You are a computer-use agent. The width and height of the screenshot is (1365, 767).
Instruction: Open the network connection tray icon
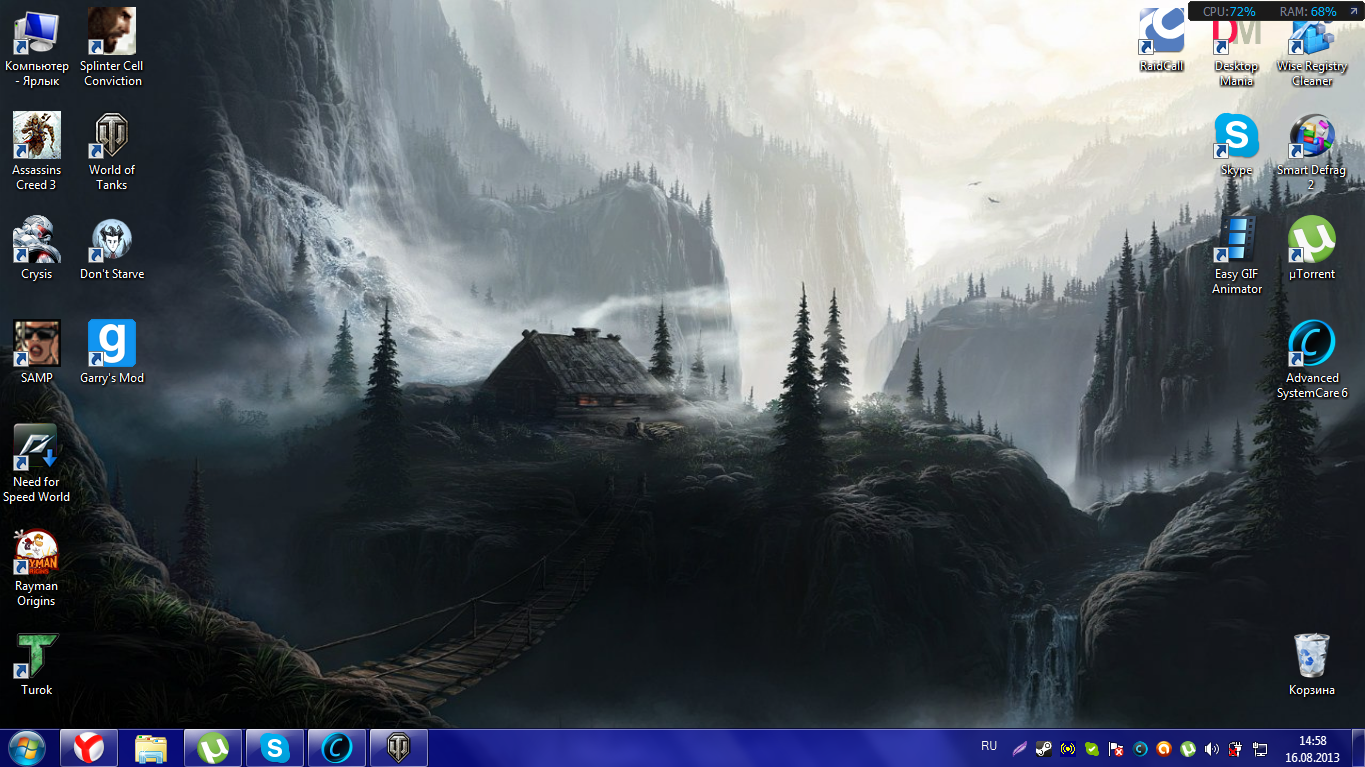point(1260,748)
